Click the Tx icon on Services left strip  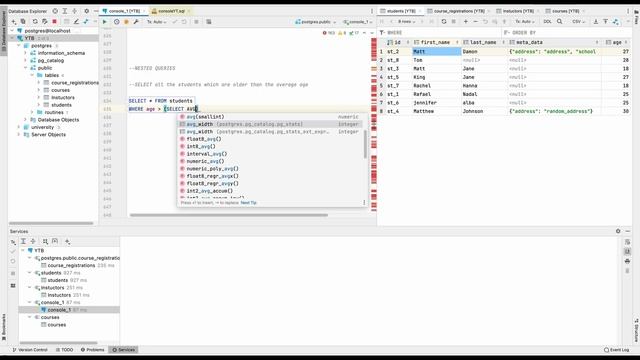(x=13, y=242)
